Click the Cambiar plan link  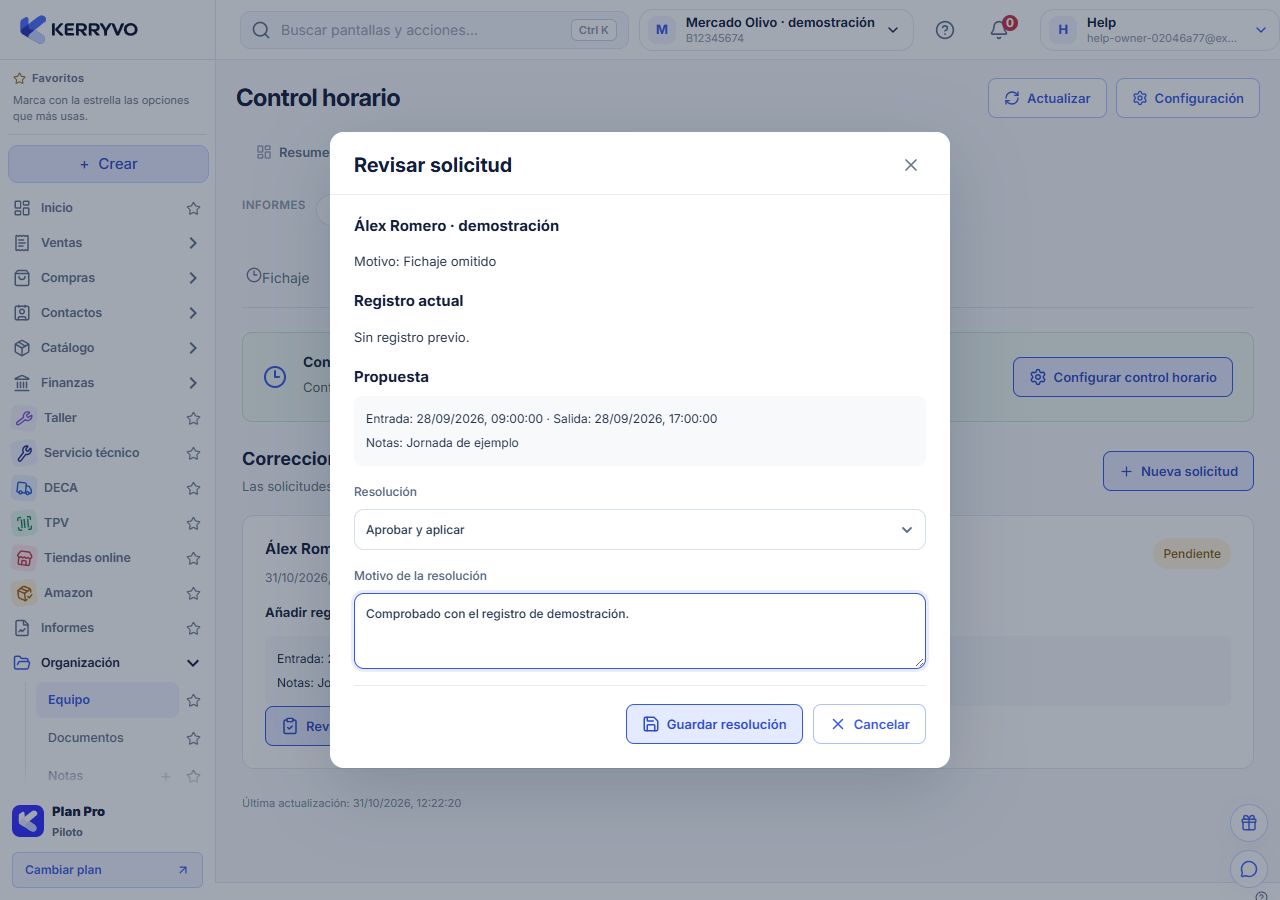pyautogui.click(x=107, y=870)
